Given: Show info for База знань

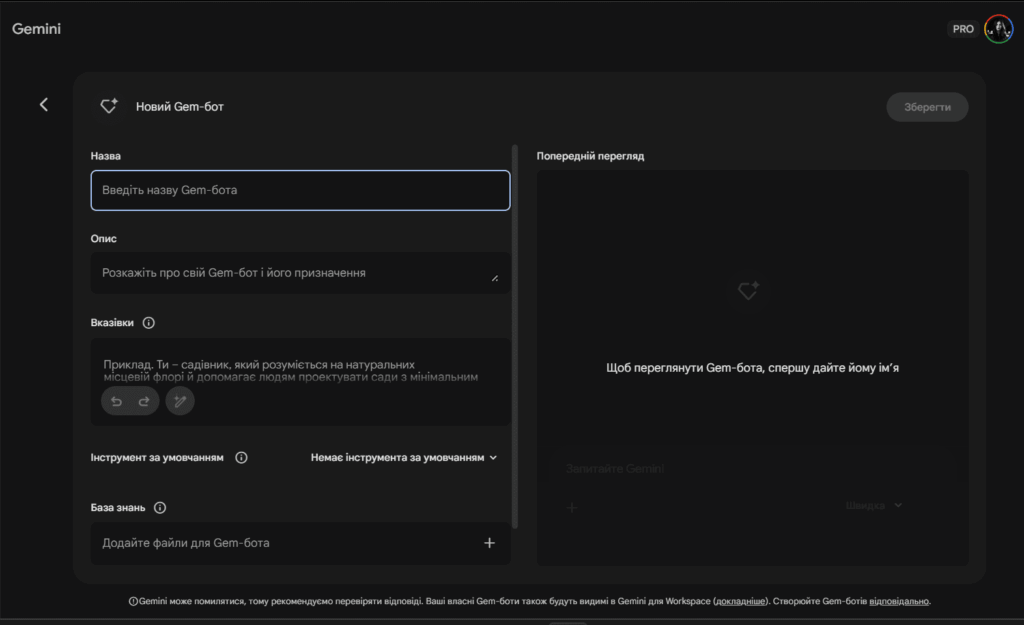Looking at the screenshot, I should pos(160,507).
